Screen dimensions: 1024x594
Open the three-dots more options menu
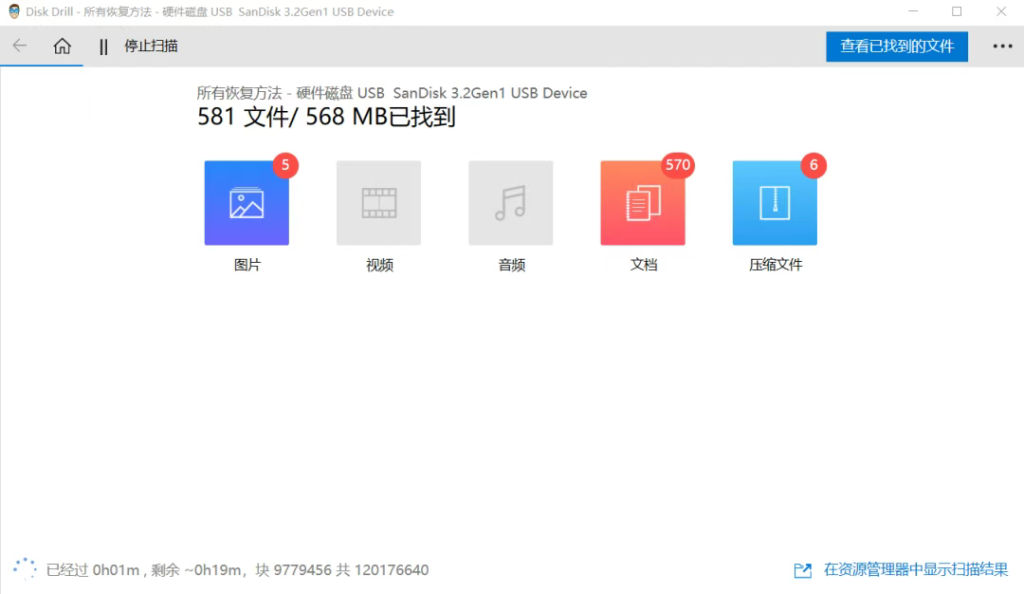pos(1002,46)
